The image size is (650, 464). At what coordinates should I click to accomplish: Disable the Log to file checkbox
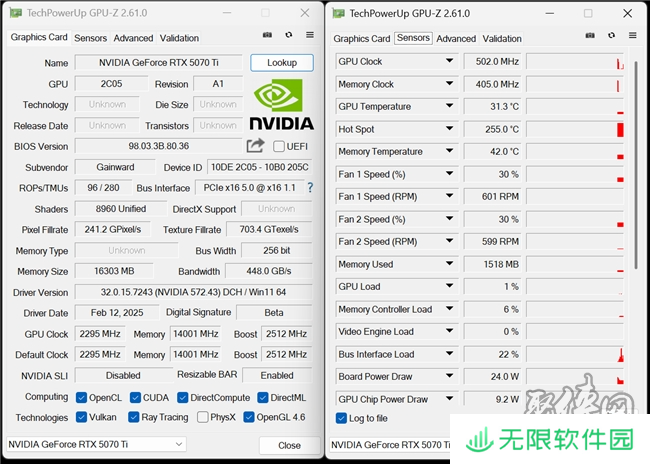[x=341, y=418]
